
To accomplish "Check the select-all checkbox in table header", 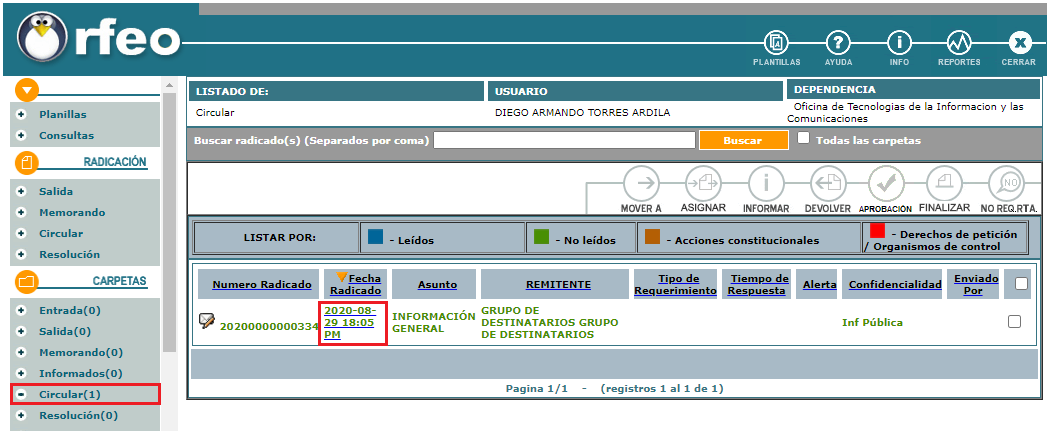I will (1021, 284).
